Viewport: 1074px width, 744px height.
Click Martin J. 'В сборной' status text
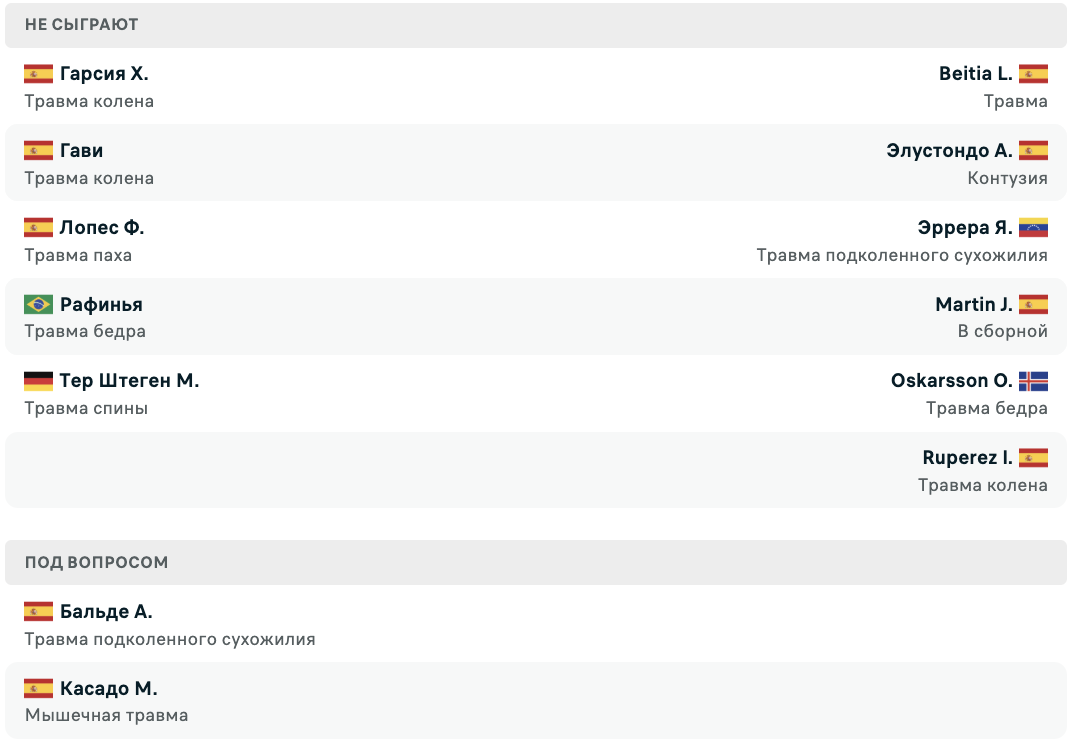click(1003, 332)
